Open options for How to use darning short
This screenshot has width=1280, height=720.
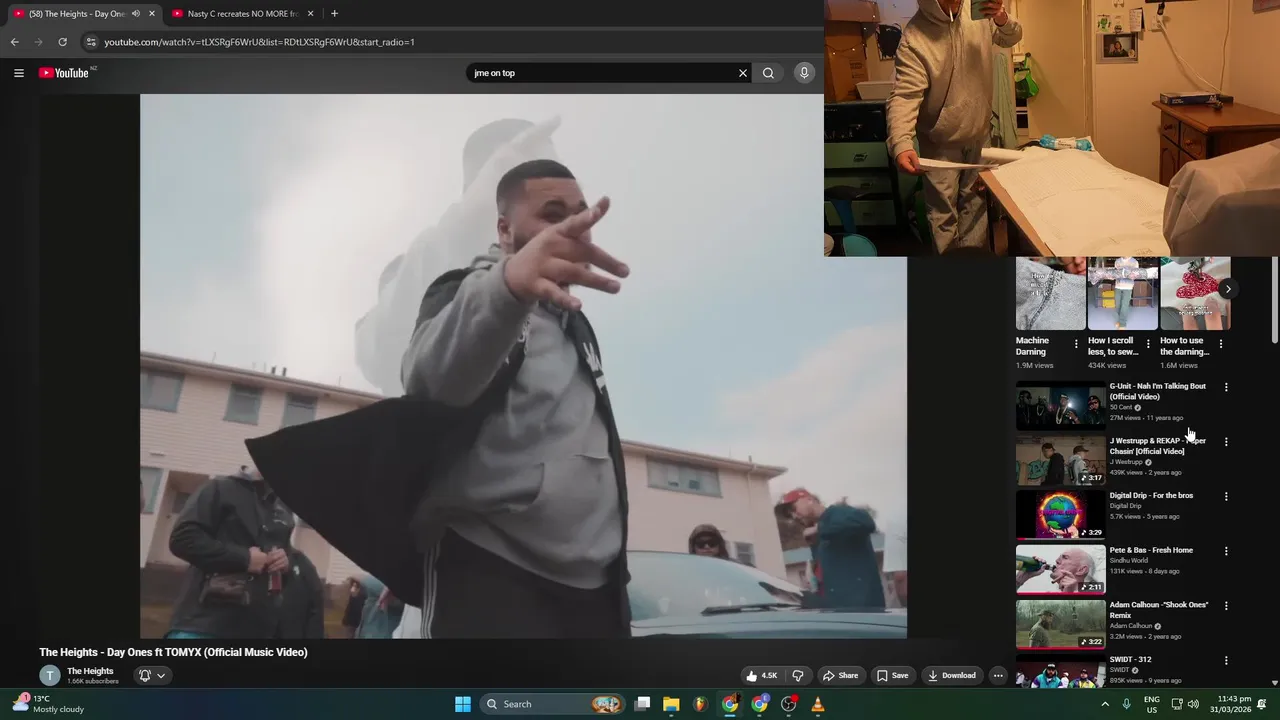[x=1220, y=344]
